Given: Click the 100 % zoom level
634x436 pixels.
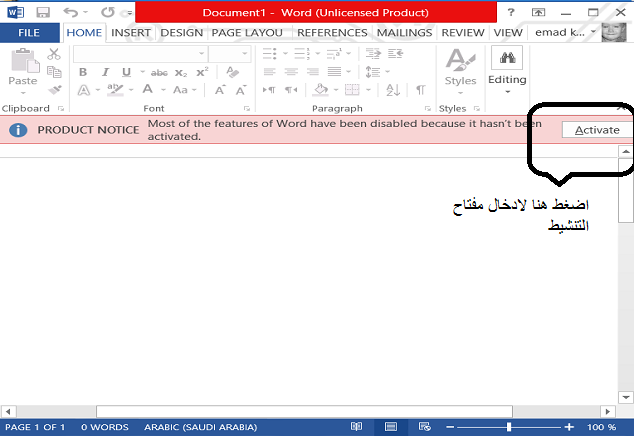Looking at the screenshot, I should pos(601,427).
